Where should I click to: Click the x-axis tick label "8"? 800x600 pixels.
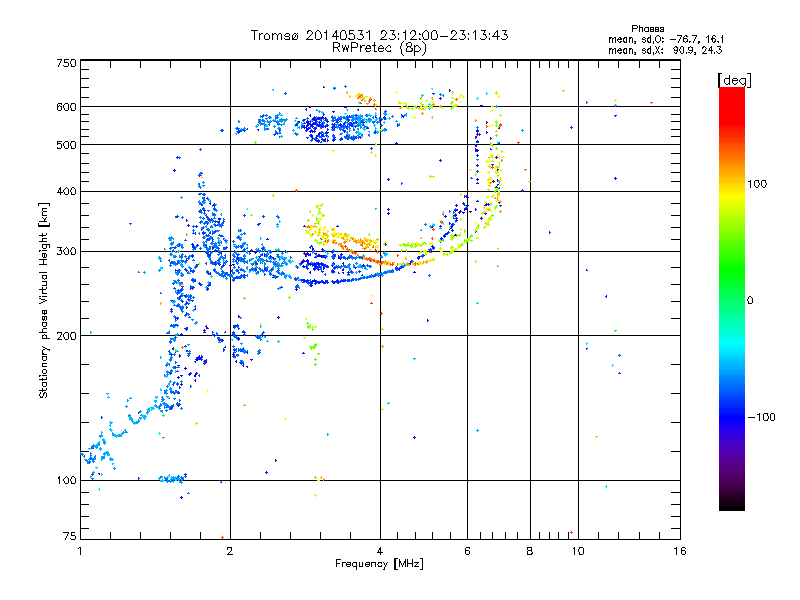[530, 551]
